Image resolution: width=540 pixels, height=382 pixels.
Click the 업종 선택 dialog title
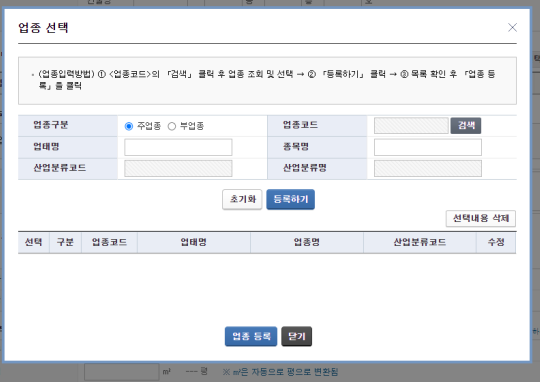43,28
